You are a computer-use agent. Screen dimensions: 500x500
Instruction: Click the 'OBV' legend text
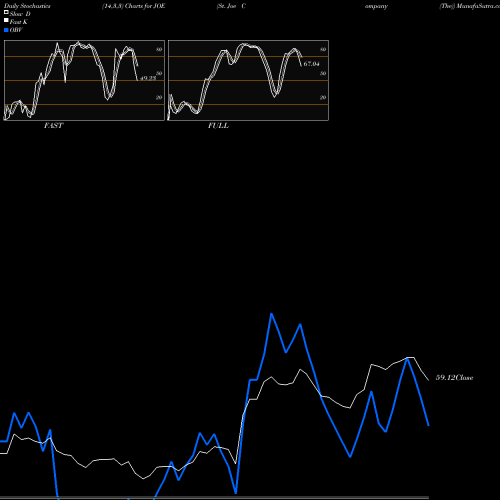(16, 30)
